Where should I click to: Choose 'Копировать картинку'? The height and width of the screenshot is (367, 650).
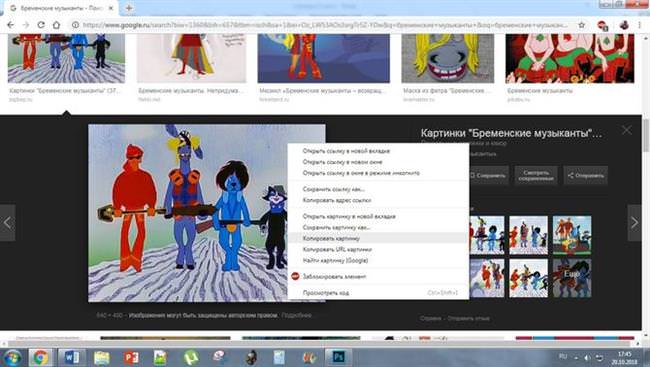pos(331,238)
